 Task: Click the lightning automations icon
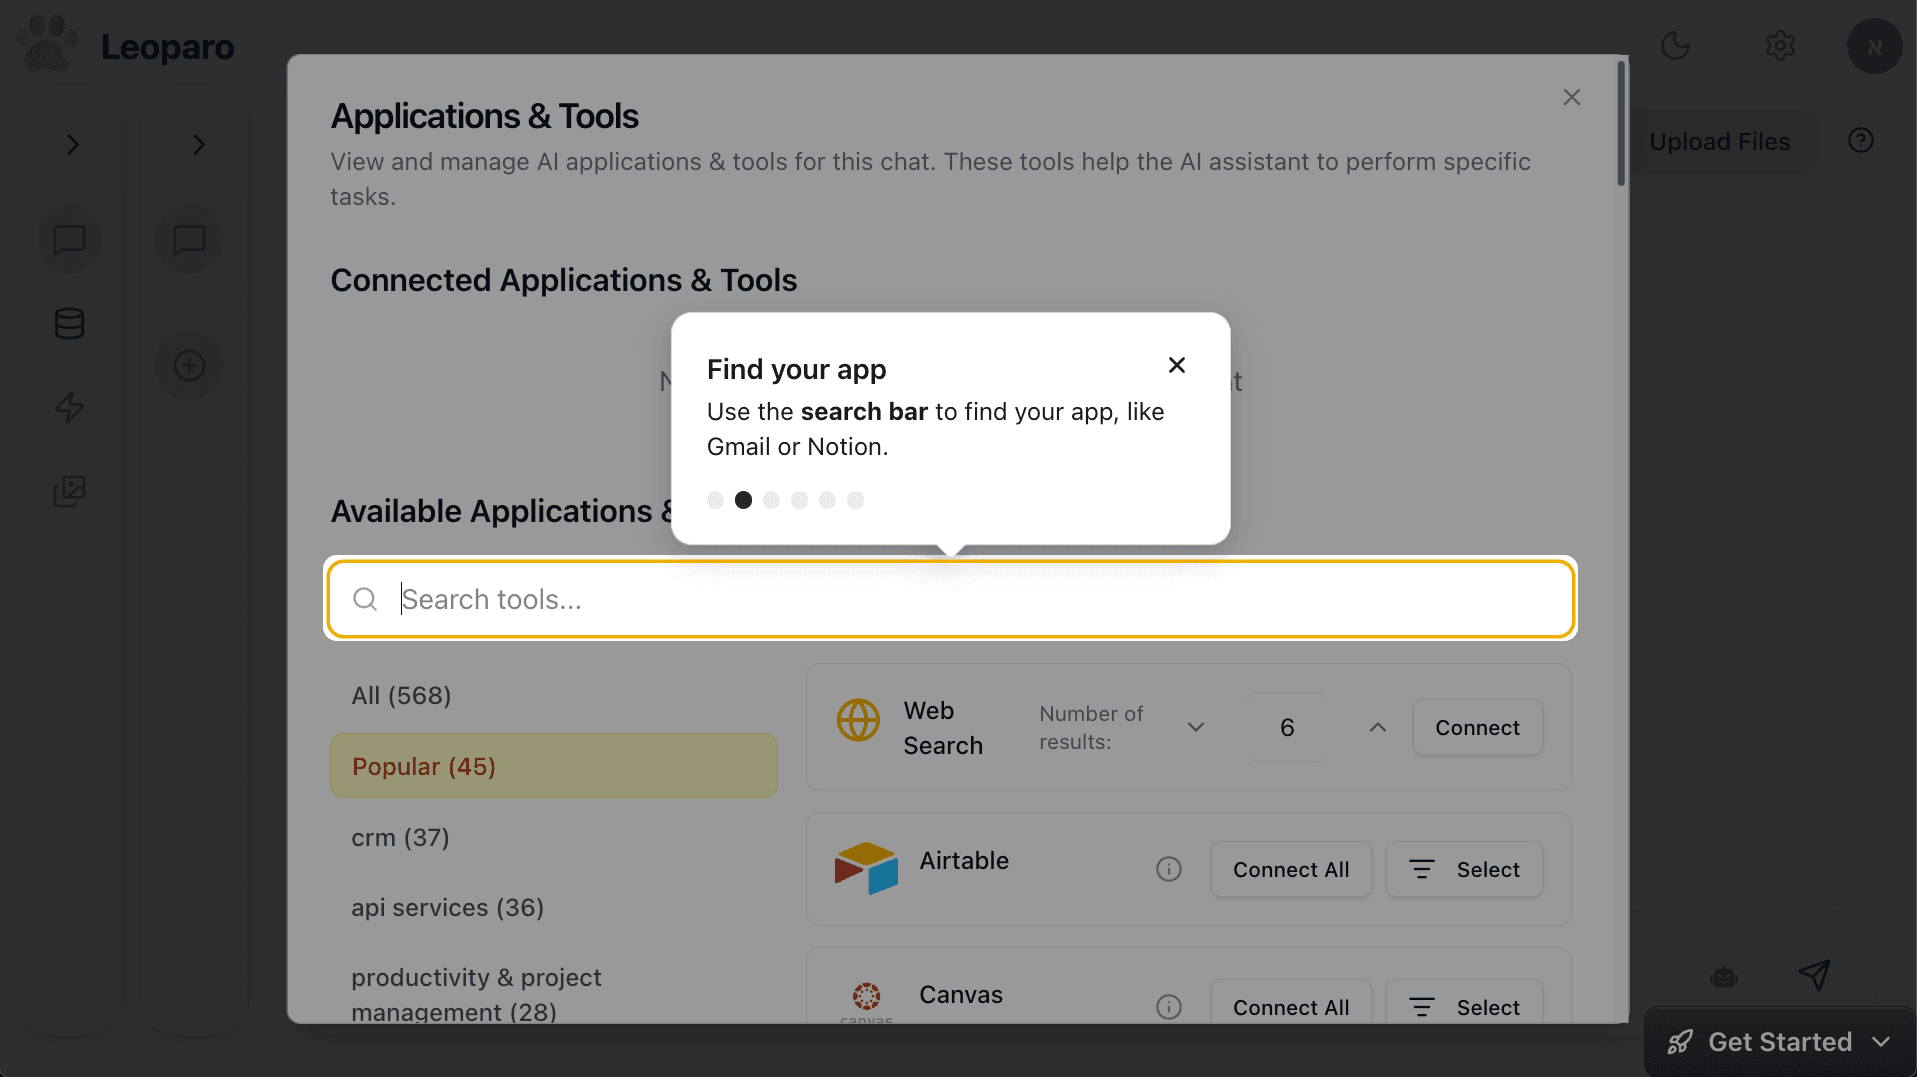click(x=68, y=408)
